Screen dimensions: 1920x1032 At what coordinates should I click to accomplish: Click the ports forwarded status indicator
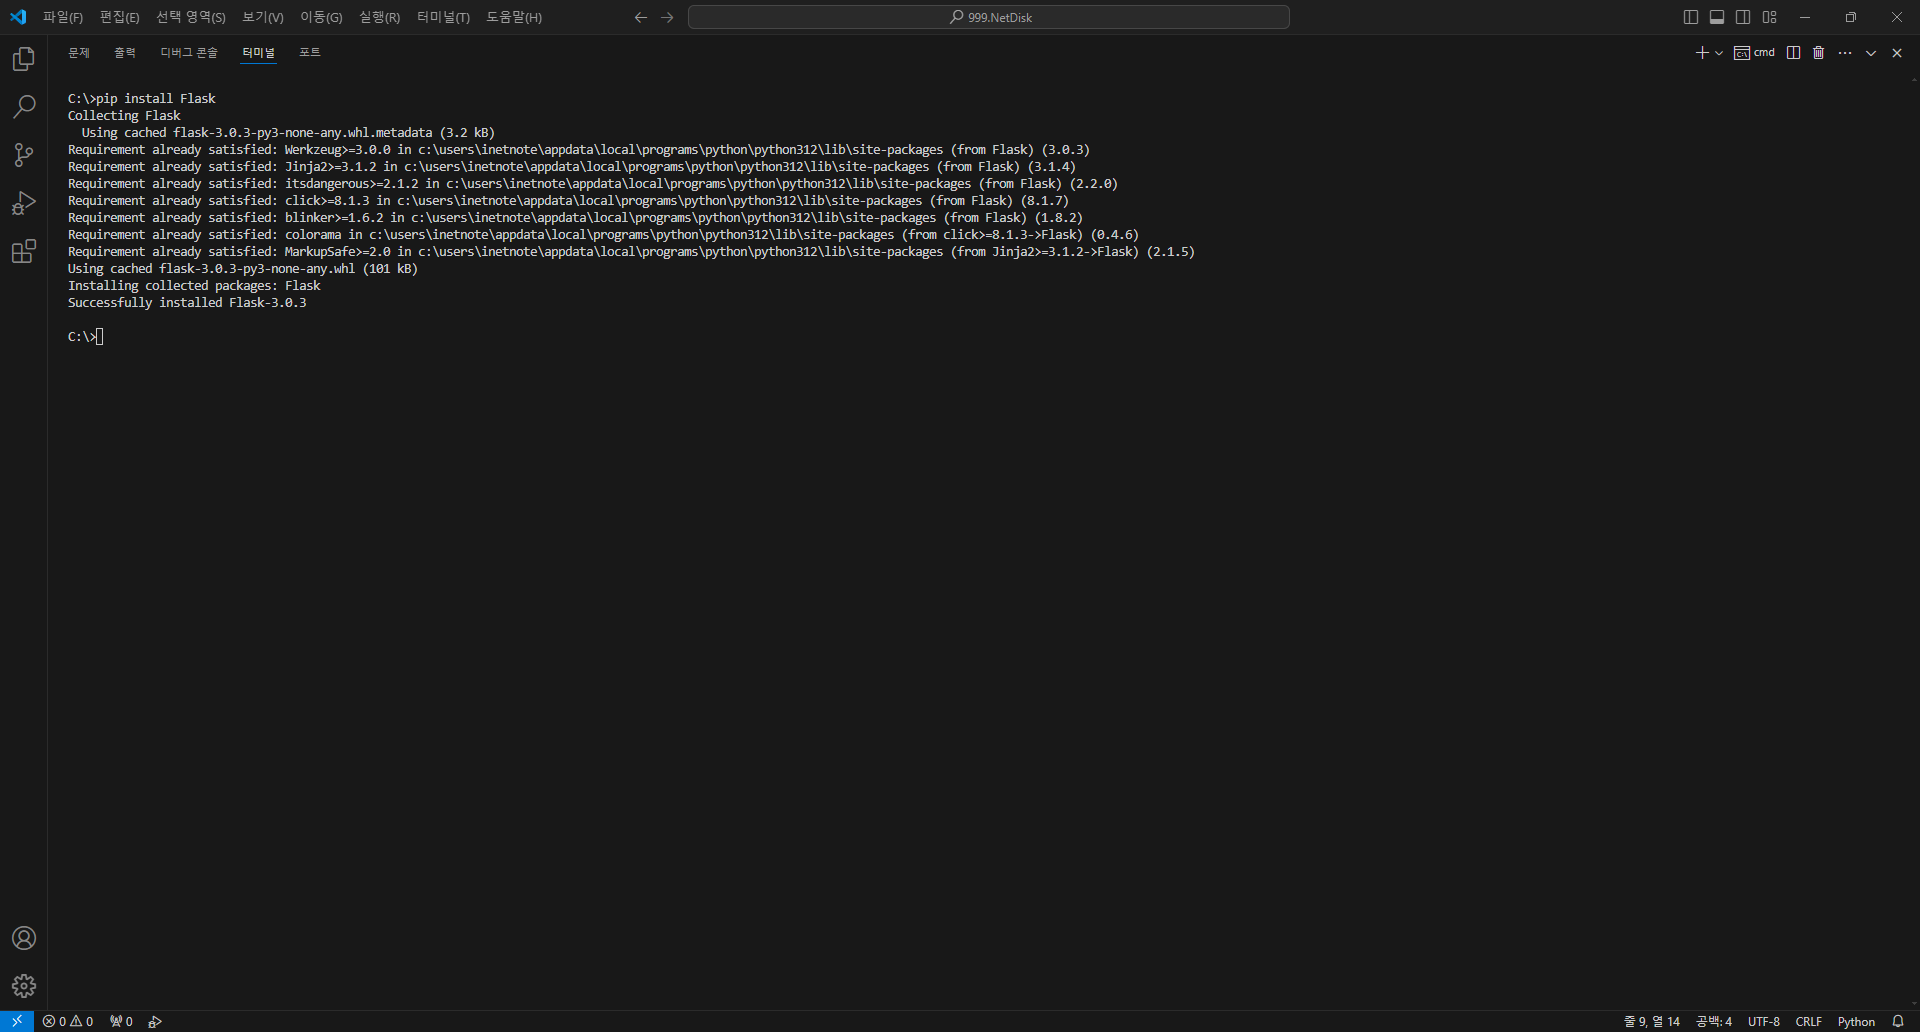[121, 1021]
